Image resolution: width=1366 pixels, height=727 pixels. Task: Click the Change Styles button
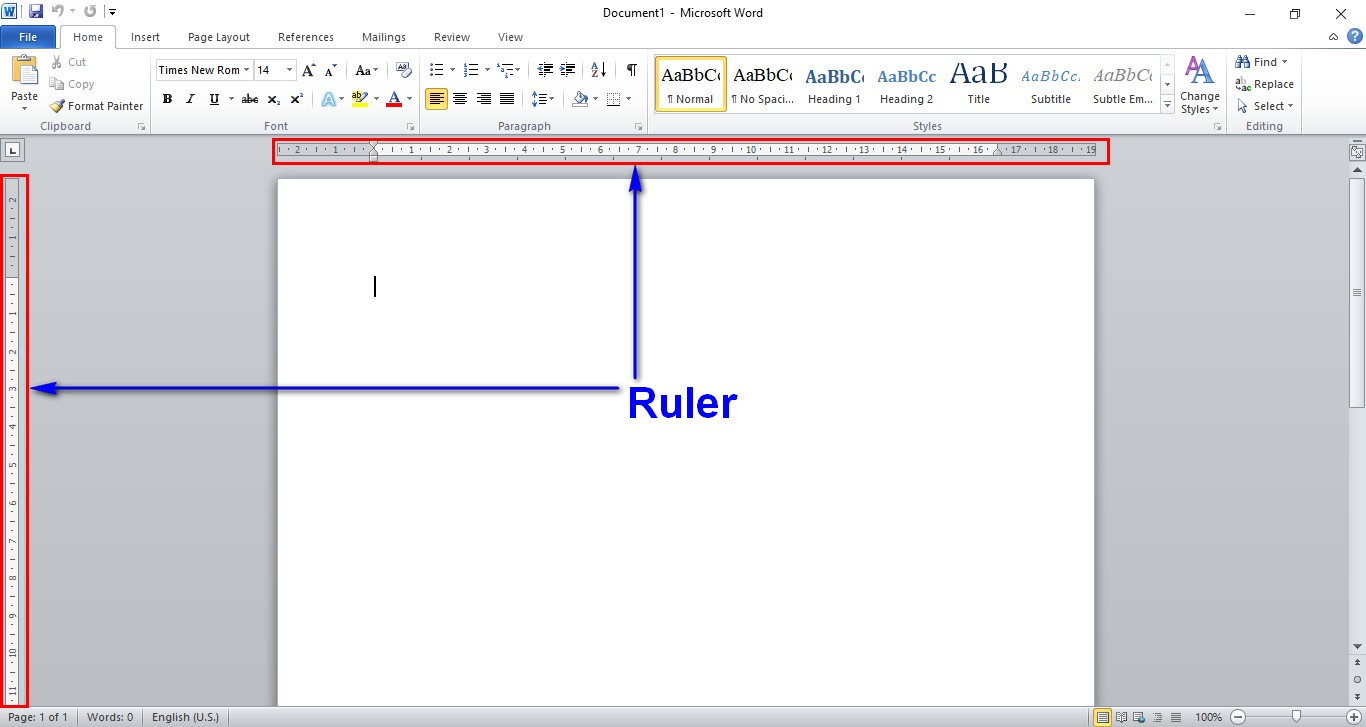(x=1200, y=85)
